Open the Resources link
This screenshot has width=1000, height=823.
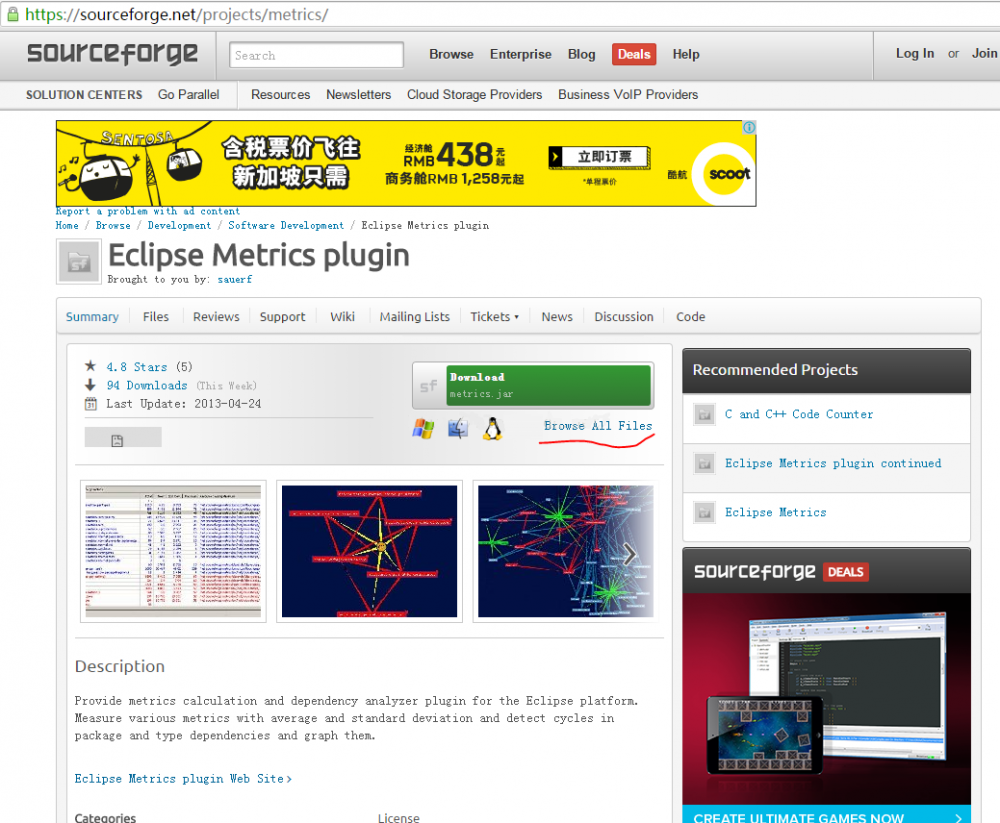click(281, 94)
